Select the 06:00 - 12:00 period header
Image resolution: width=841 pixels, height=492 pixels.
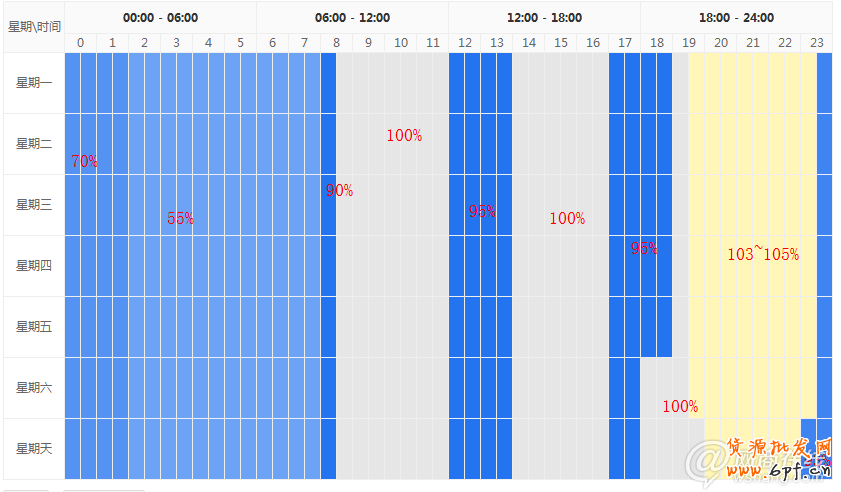pyautogui.click(x=352, y=18)
